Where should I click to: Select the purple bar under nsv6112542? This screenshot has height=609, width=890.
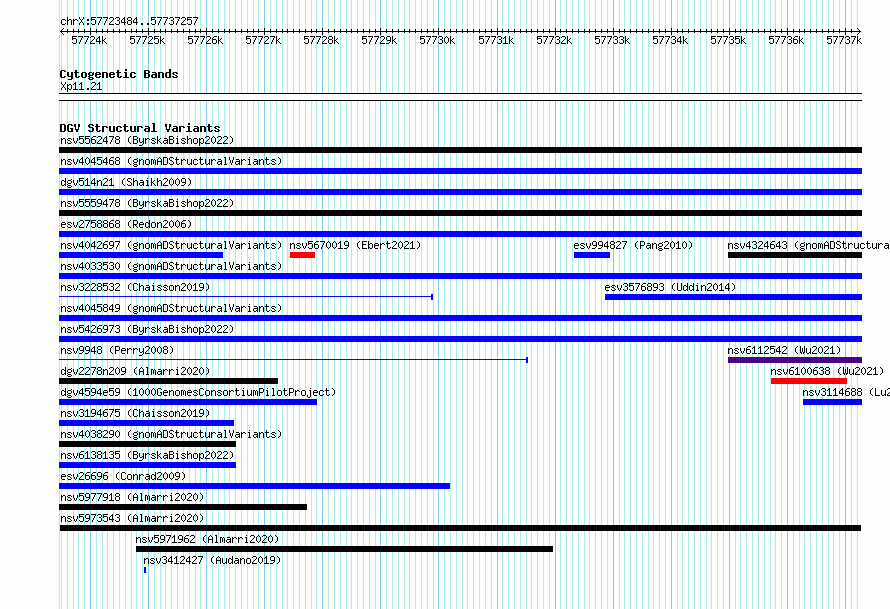coord(795,360)
